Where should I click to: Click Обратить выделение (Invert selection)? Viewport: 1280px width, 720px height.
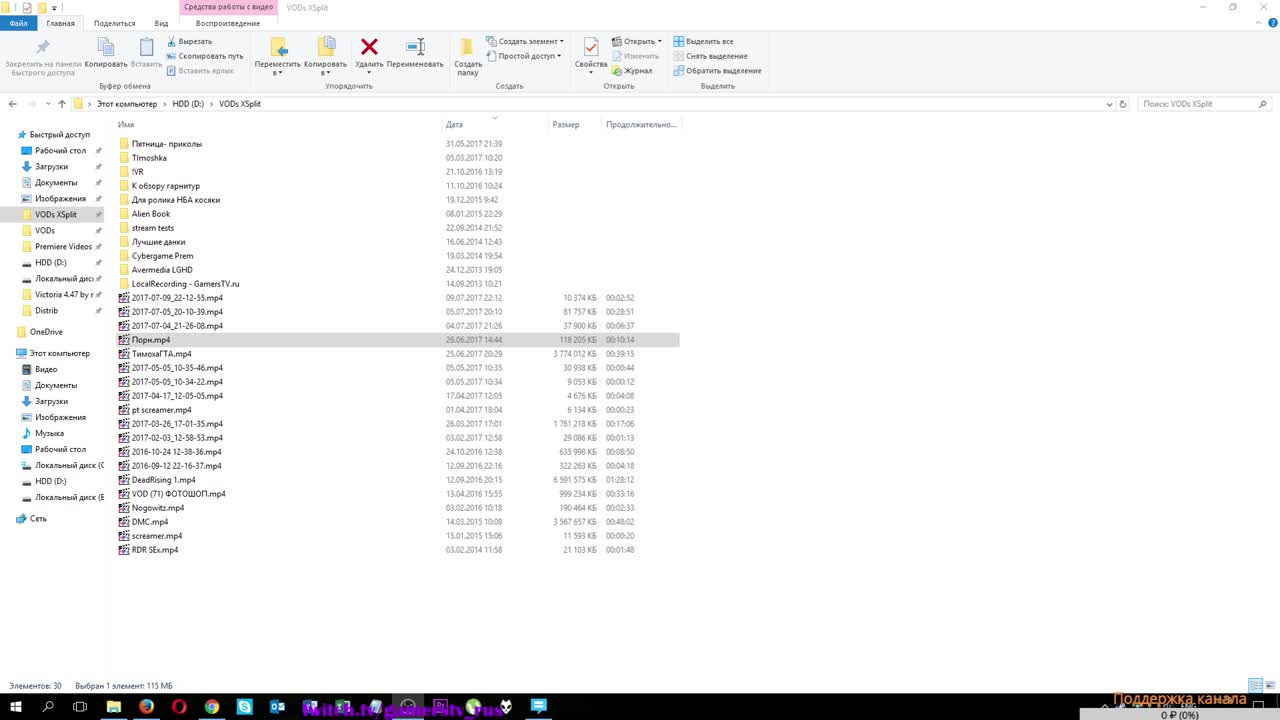(x=717, y=71)
